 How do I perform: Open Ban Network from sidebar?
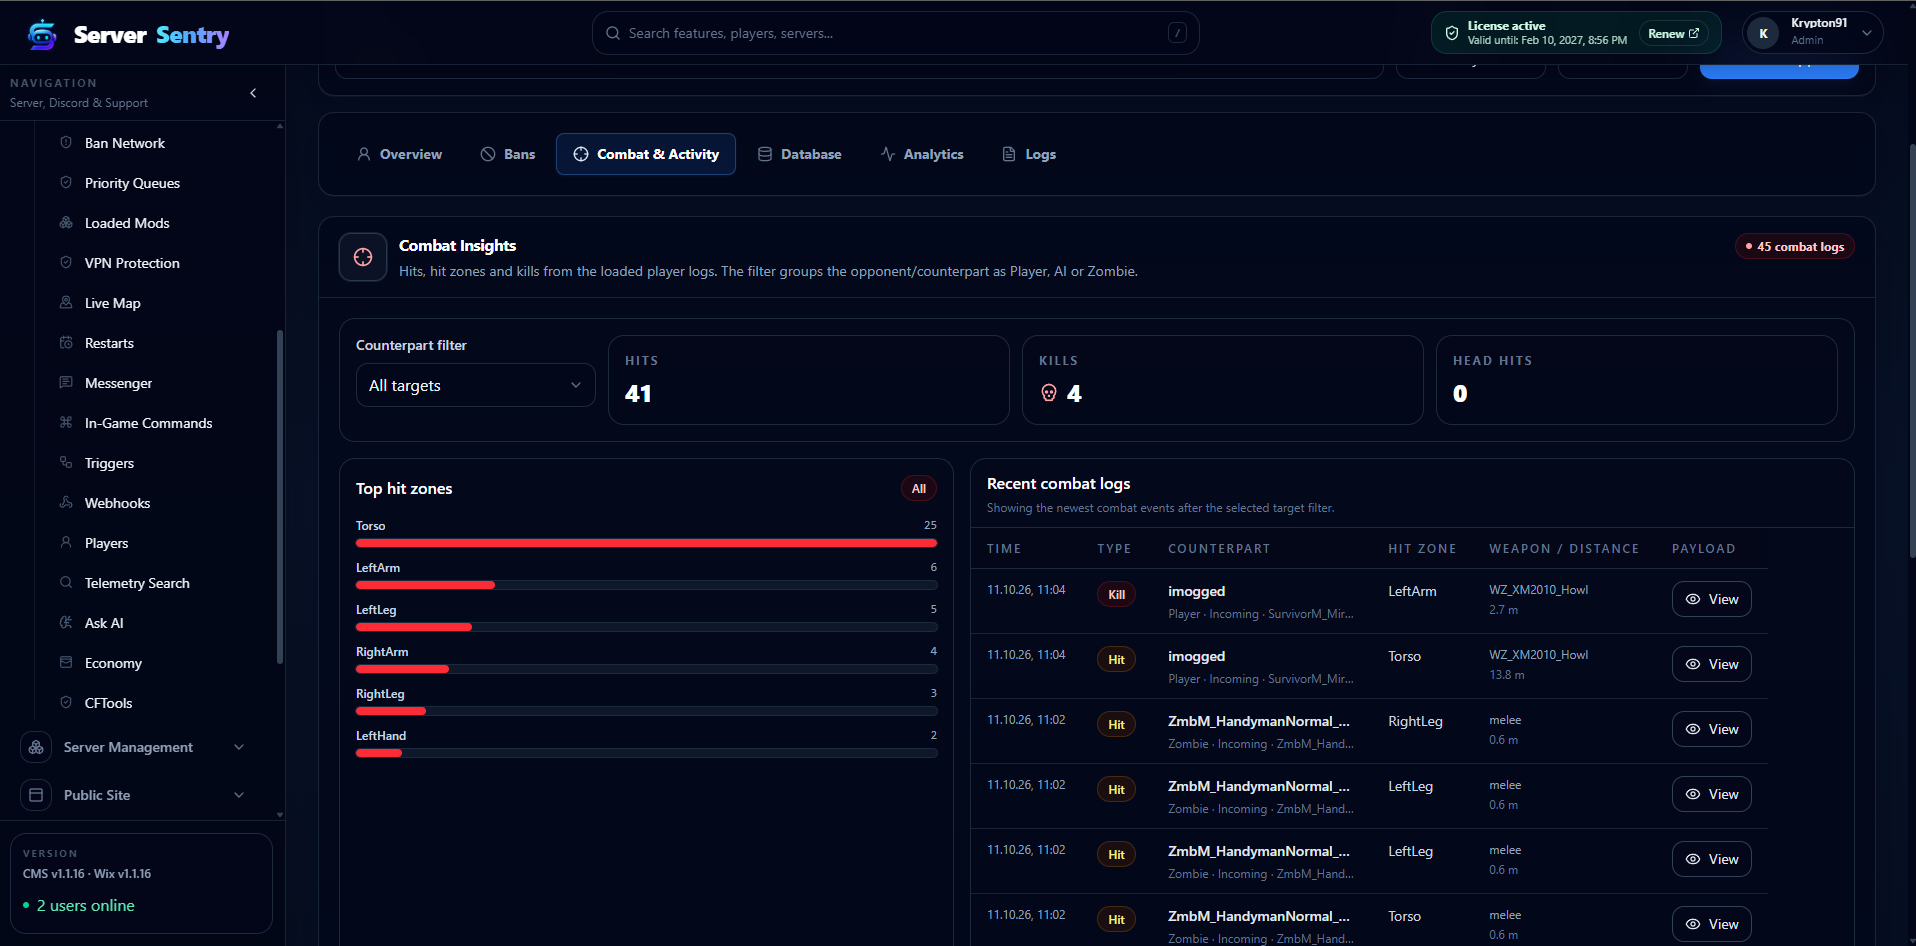[125, 143]
